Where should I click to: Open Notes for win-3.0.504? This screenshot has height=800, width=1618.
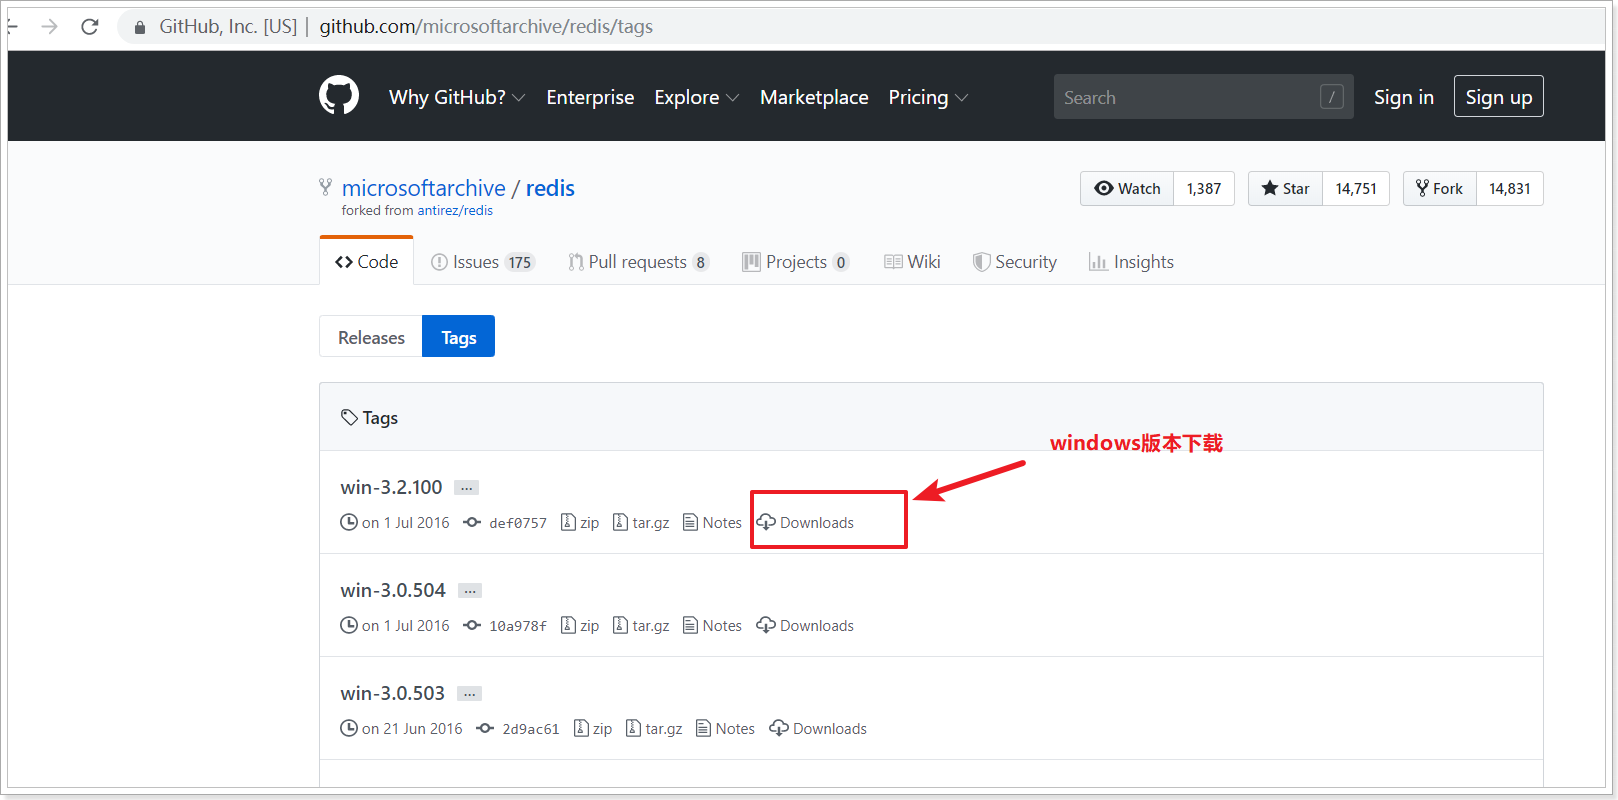click(712, 626)
